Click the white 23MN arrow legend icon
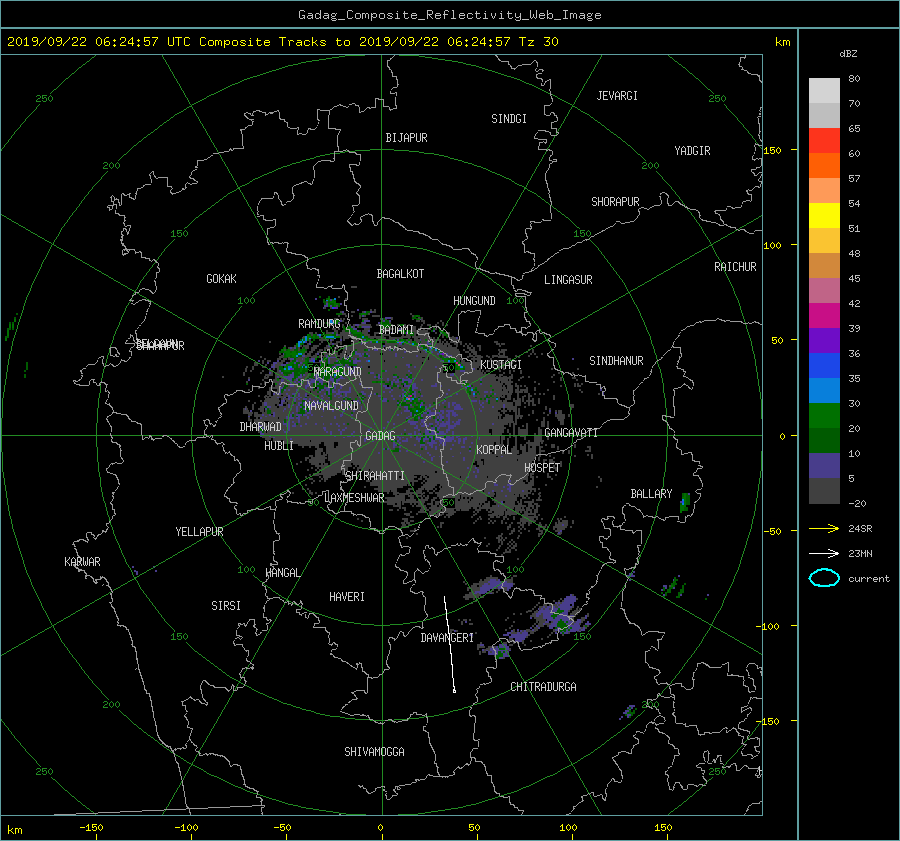Image resolution: width=900 pixels, height=841 pixels. click(x=824, y=553)
